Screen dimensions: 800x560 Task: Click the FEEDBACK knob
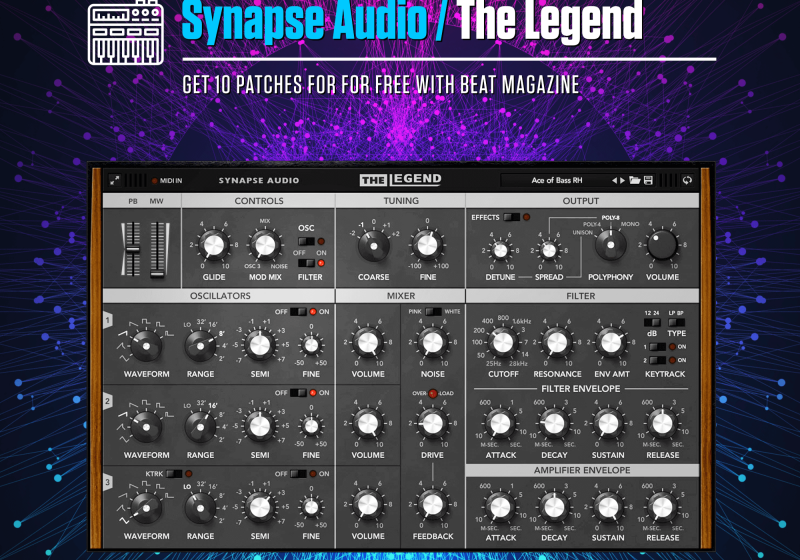pos(433,504)
